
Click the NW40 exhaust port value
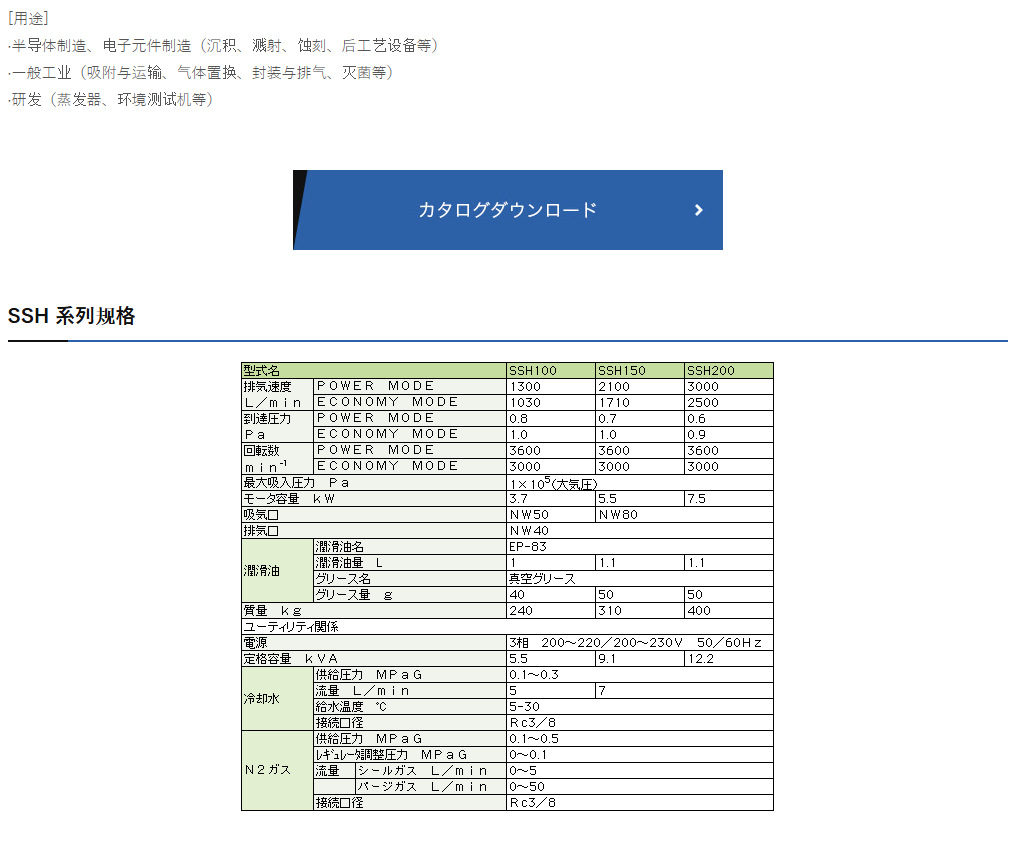[x=640, y=531]
